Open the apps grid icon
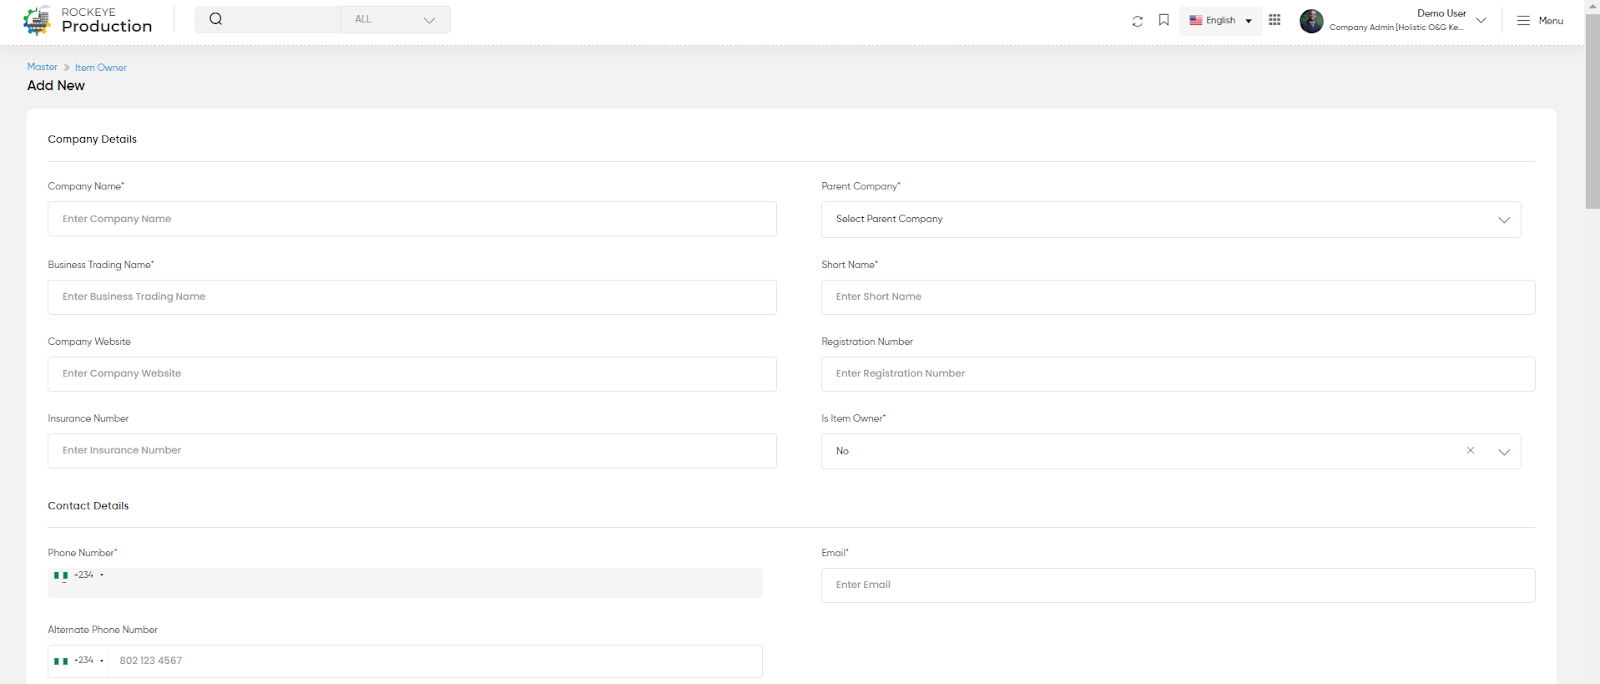 tap(1274, 20)
